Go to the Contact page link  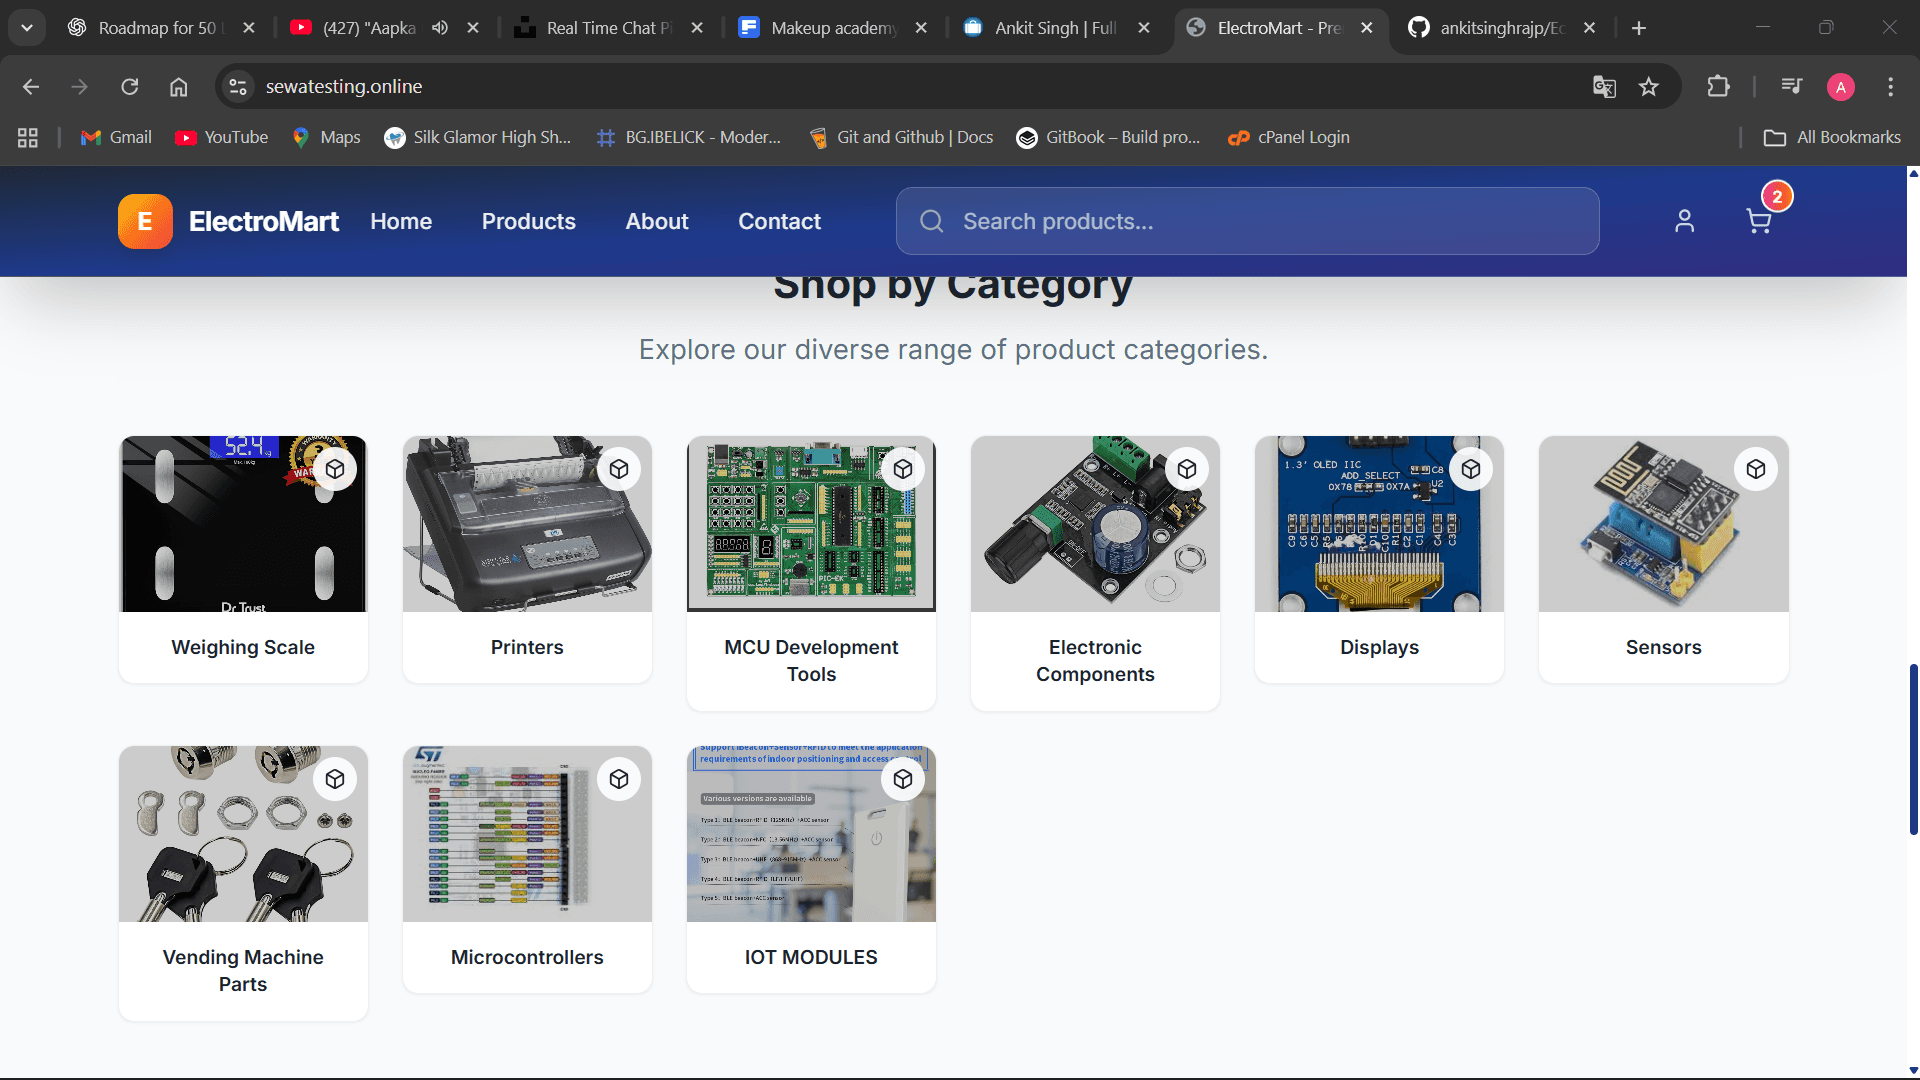[x=779, y=221]
